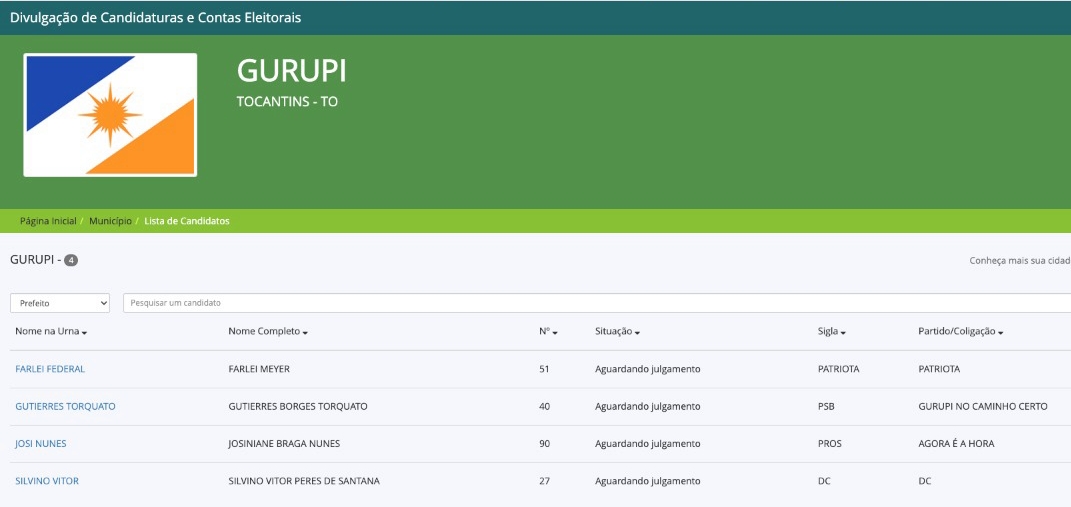Sort by Partido/Coligação column arrow
The width and height of the screenshot is (1071, 507).
point(1000,332)
